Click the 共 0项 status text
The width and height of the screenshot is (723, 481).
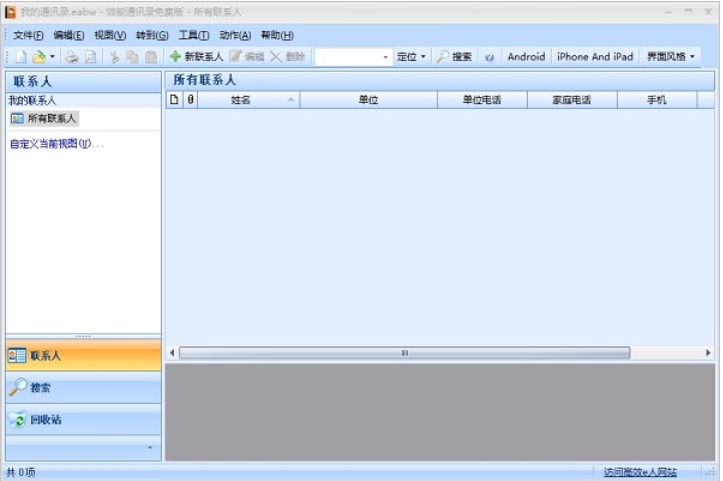[x=21, y=472]
